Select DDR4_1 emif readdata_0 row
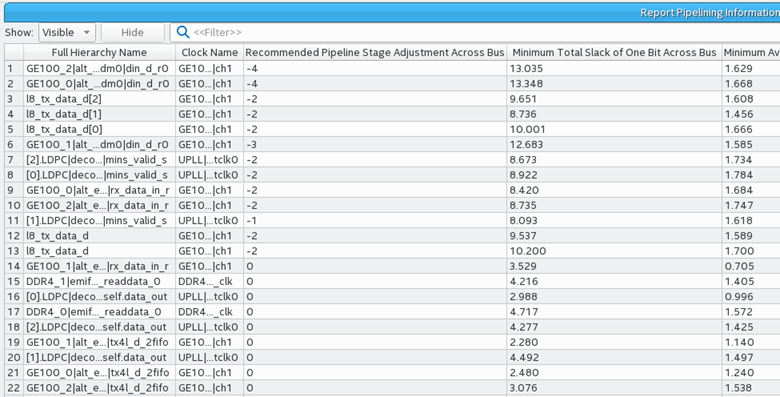 [94, 281]
